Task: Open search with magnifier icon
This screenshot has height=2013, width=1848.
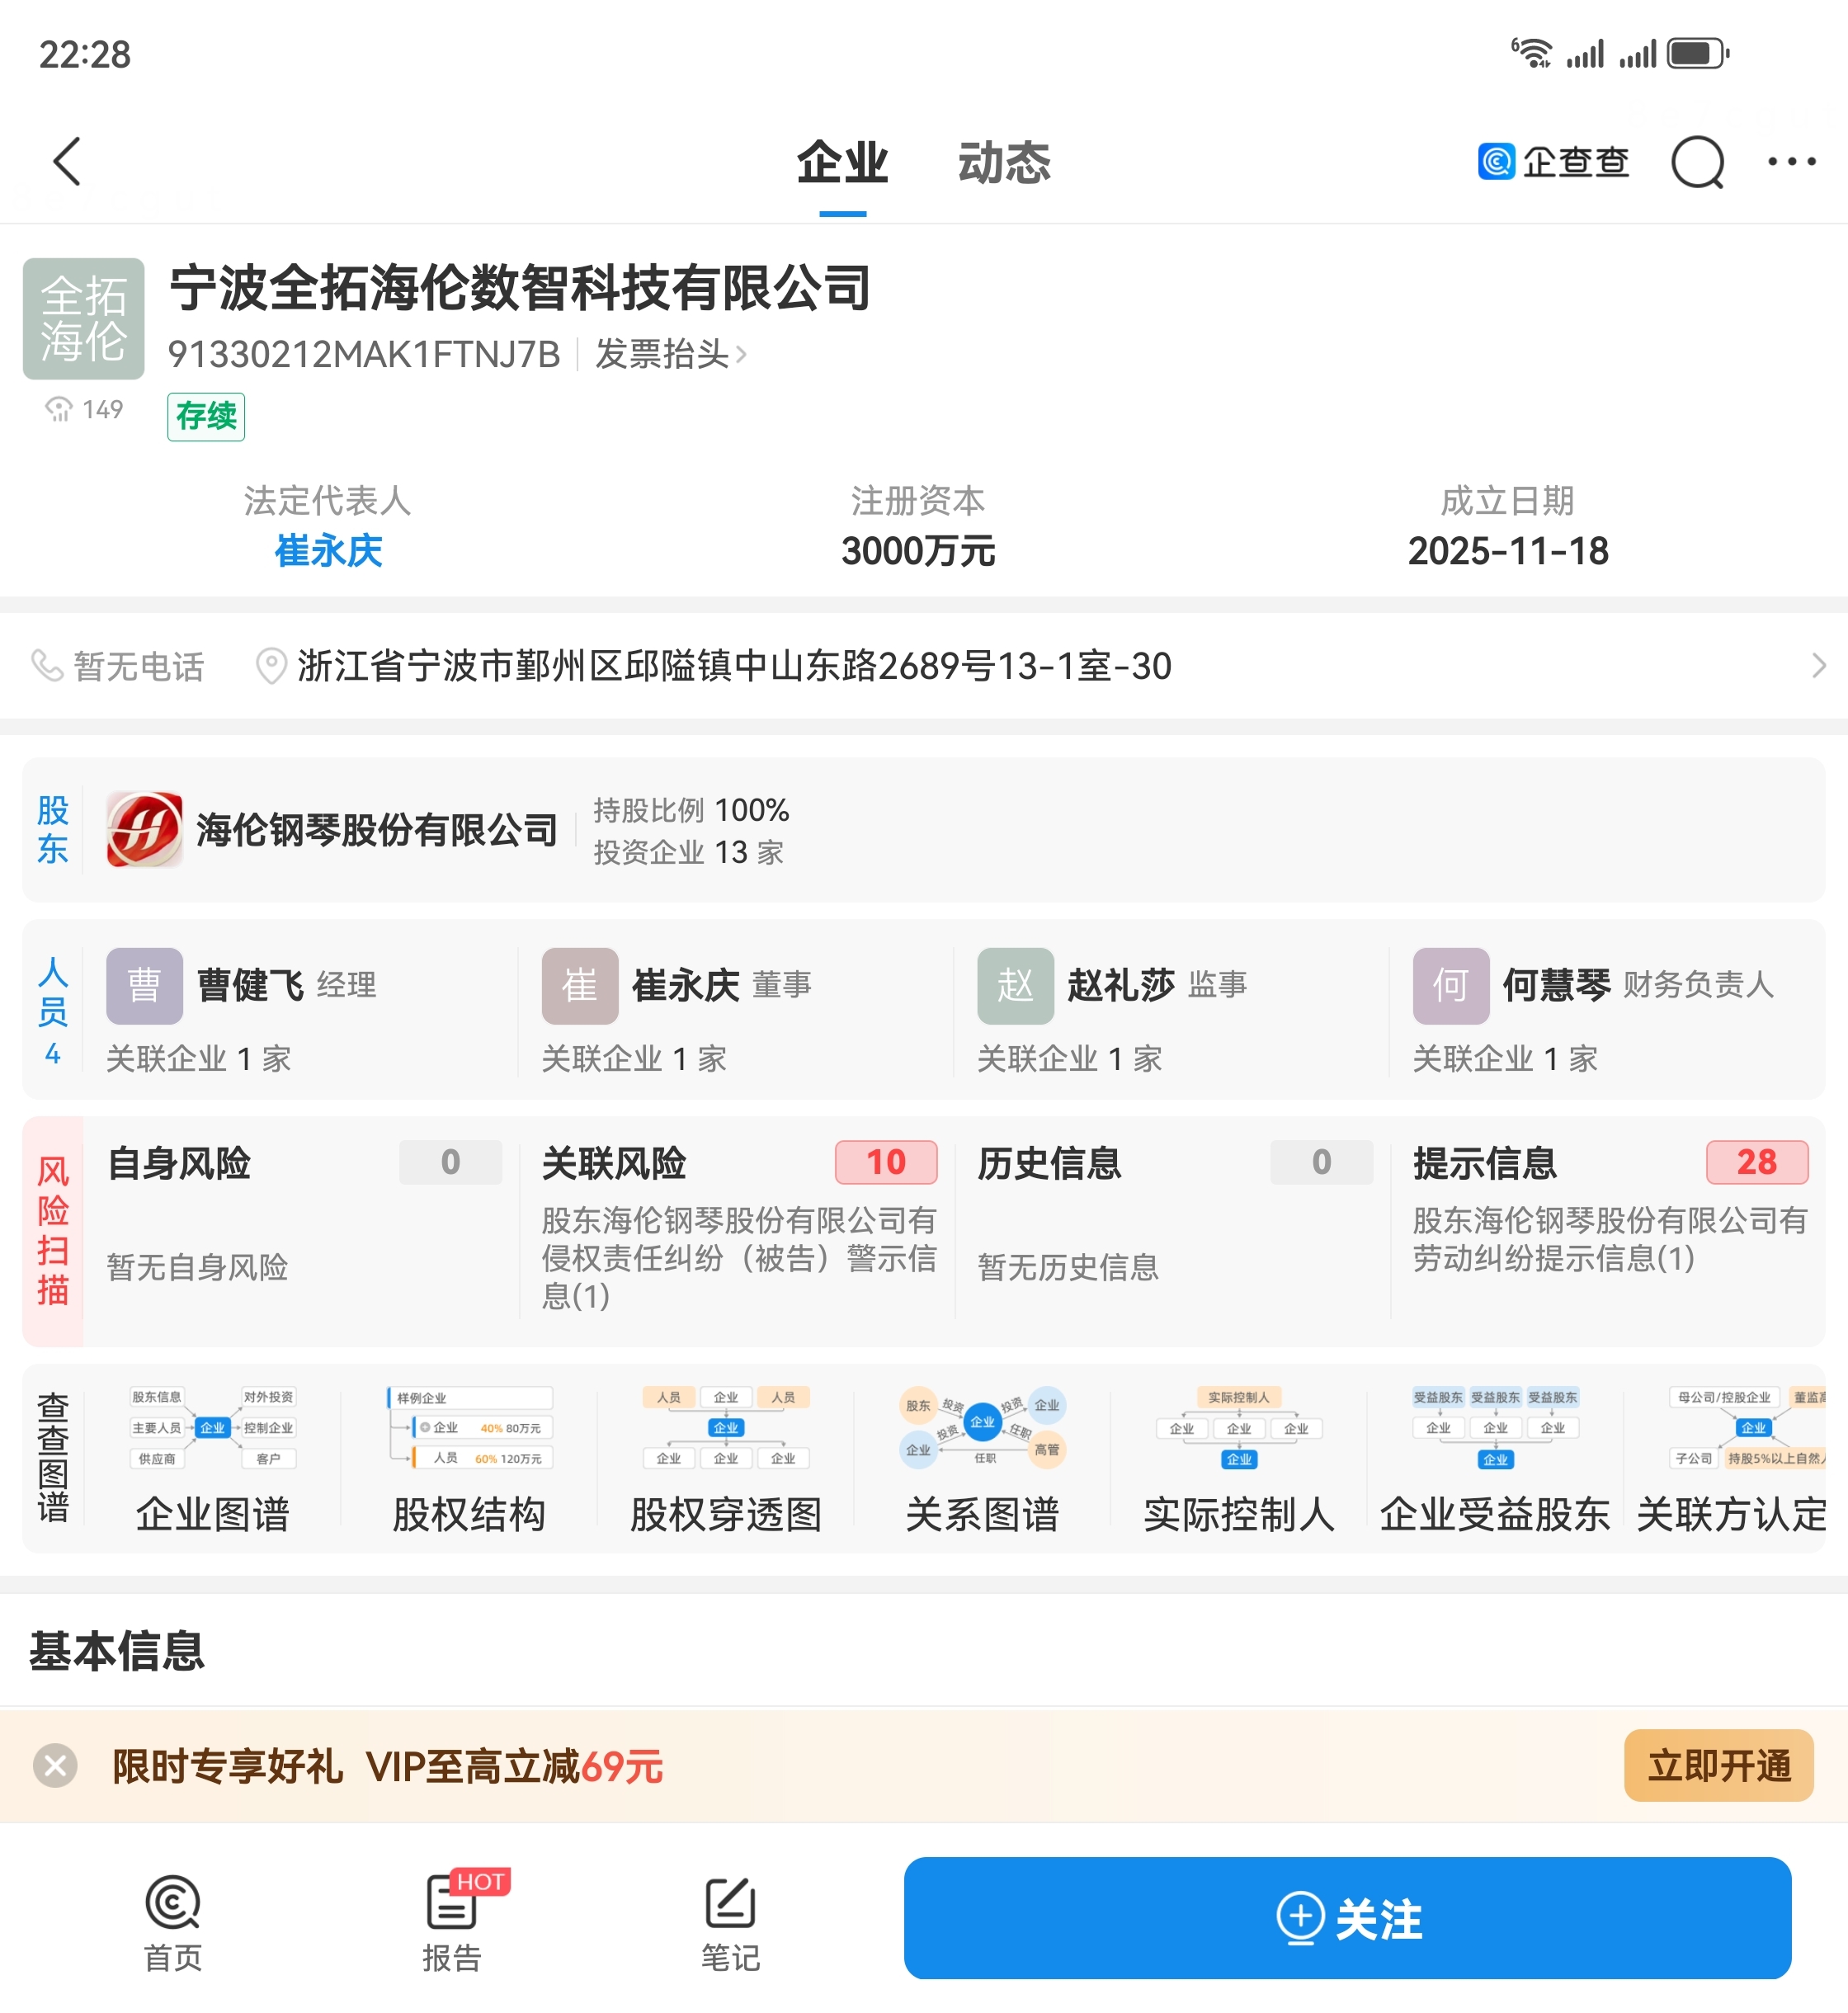Action: 1697,161
